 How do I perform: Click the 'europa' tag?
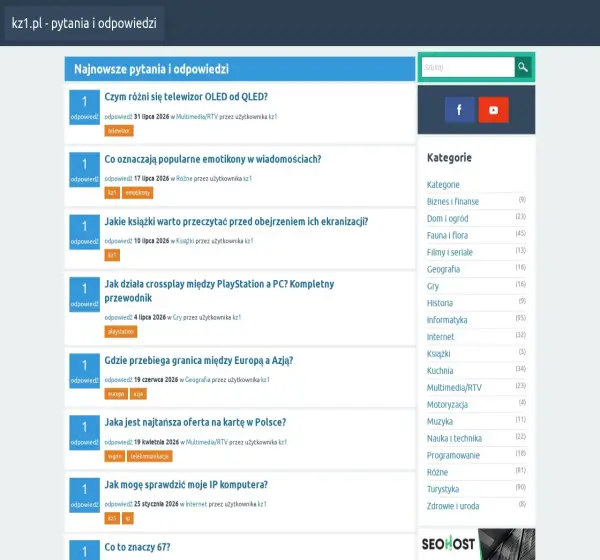coord(116,394)
